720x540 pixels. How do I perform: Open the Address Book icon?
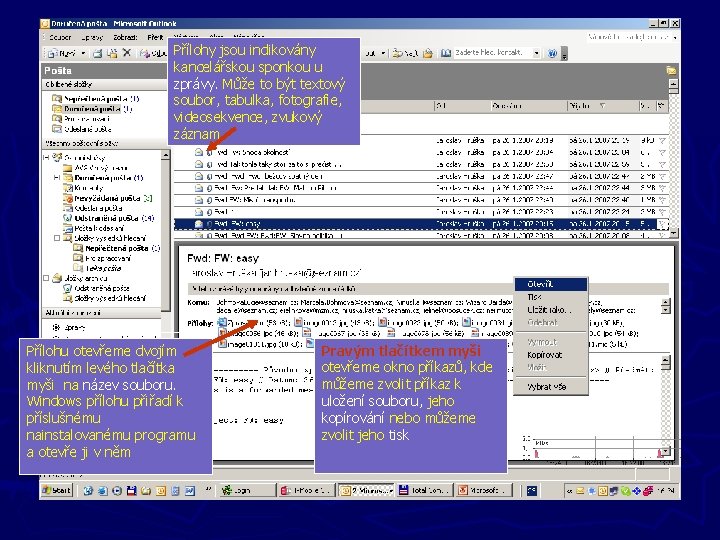click(445, 53)
